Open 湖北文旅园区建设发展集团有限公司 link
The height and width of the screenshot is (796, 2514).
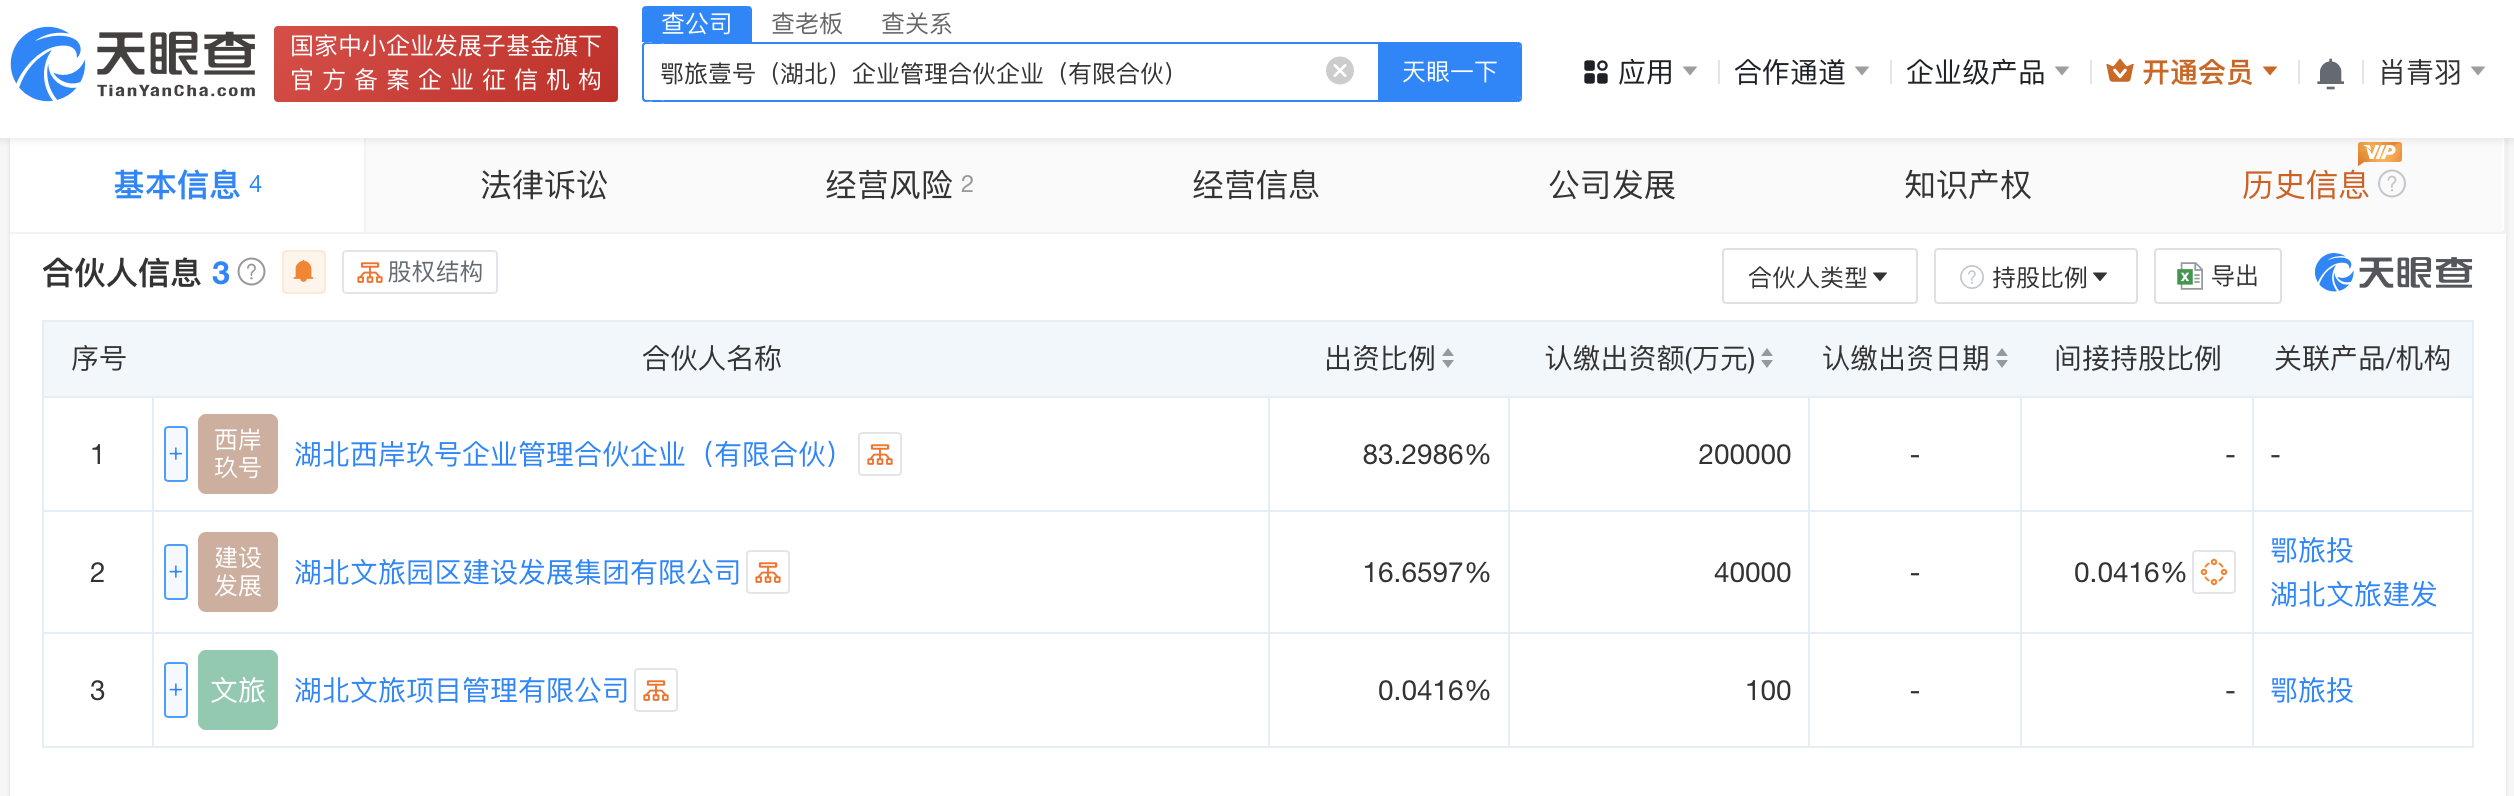point(517,572)
